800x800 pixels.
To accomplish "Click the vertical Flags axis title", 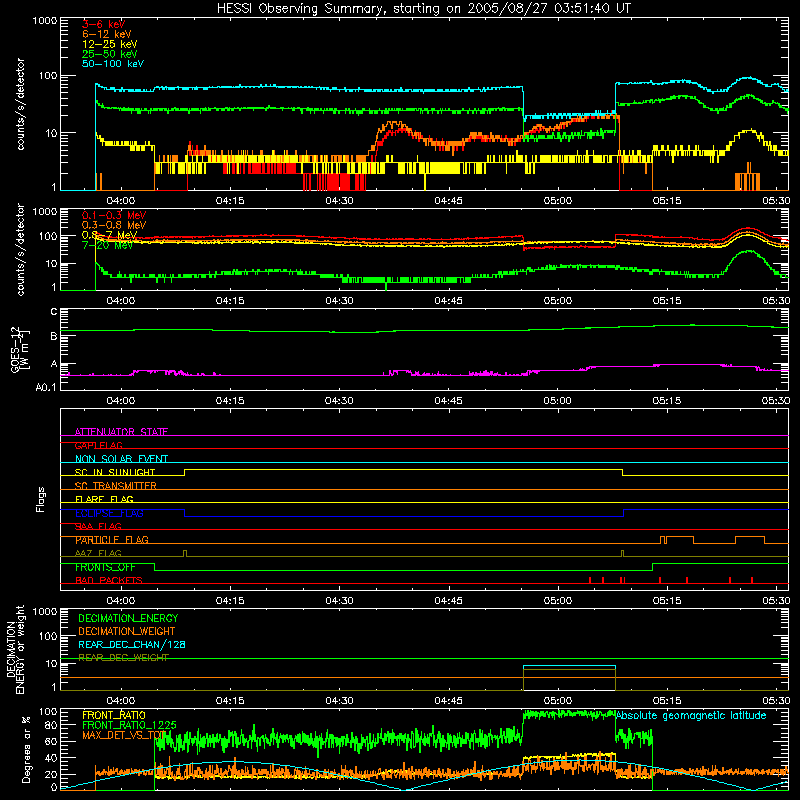I will click(x=41, y=499).
